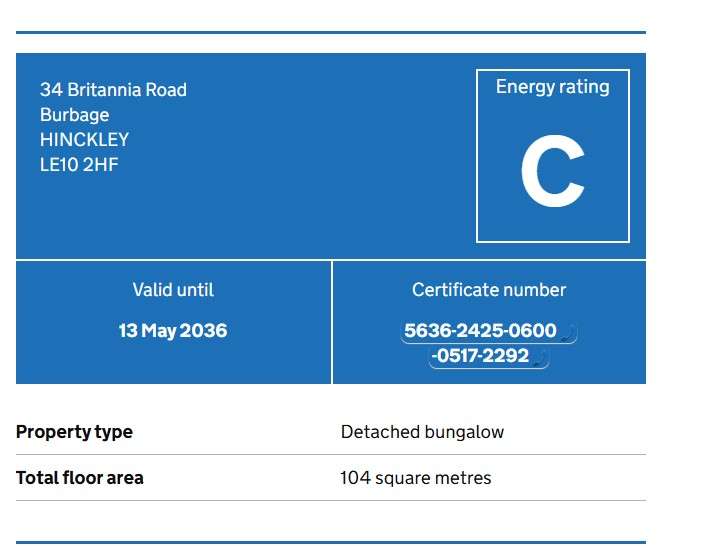This screenshot has width=703, height=559.
Task: Click the -0517-2292 certificate number link
Action: 480,356
